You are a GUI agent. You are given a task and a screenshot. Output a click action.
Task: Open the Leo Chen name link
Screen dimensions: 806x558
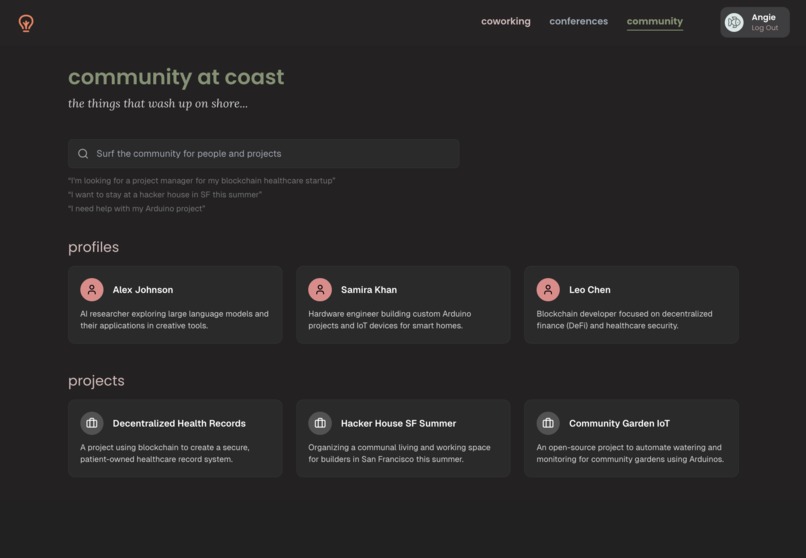[590, 290]
